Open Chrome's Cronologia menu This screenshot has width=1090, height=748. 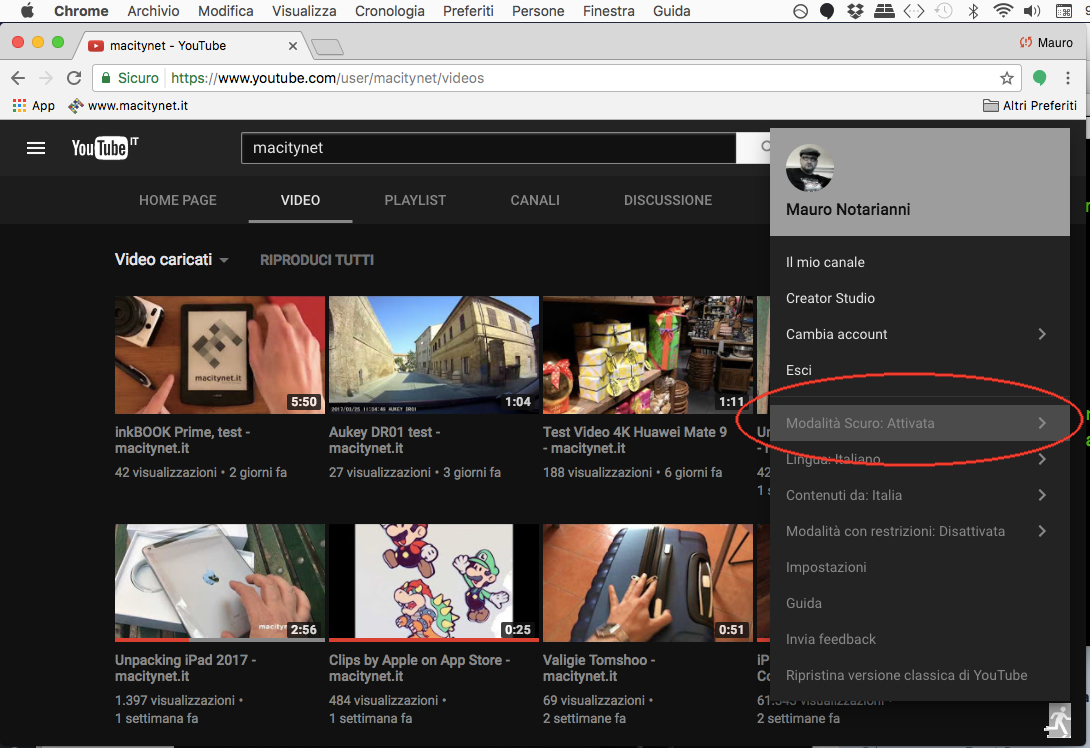(x=389, y=11)
